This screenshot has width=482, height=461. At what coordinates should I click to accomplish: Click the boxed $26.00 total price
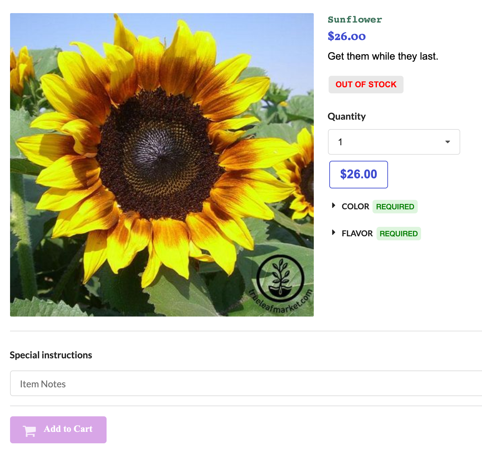point(358,174)
